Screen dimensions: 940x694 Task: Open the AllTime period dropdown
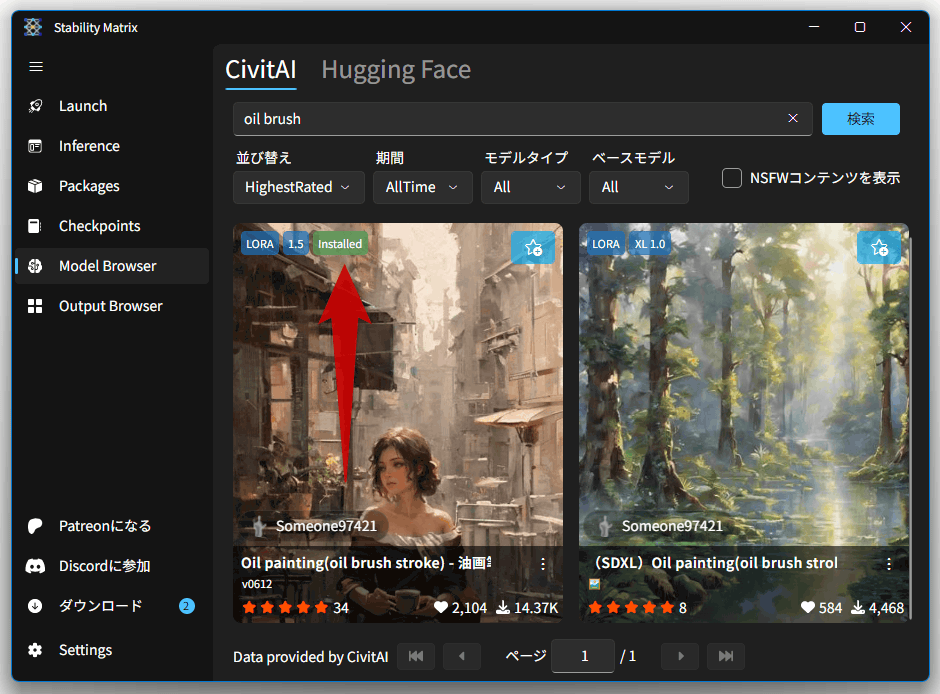pyautogui.click(x=423, y=188)
